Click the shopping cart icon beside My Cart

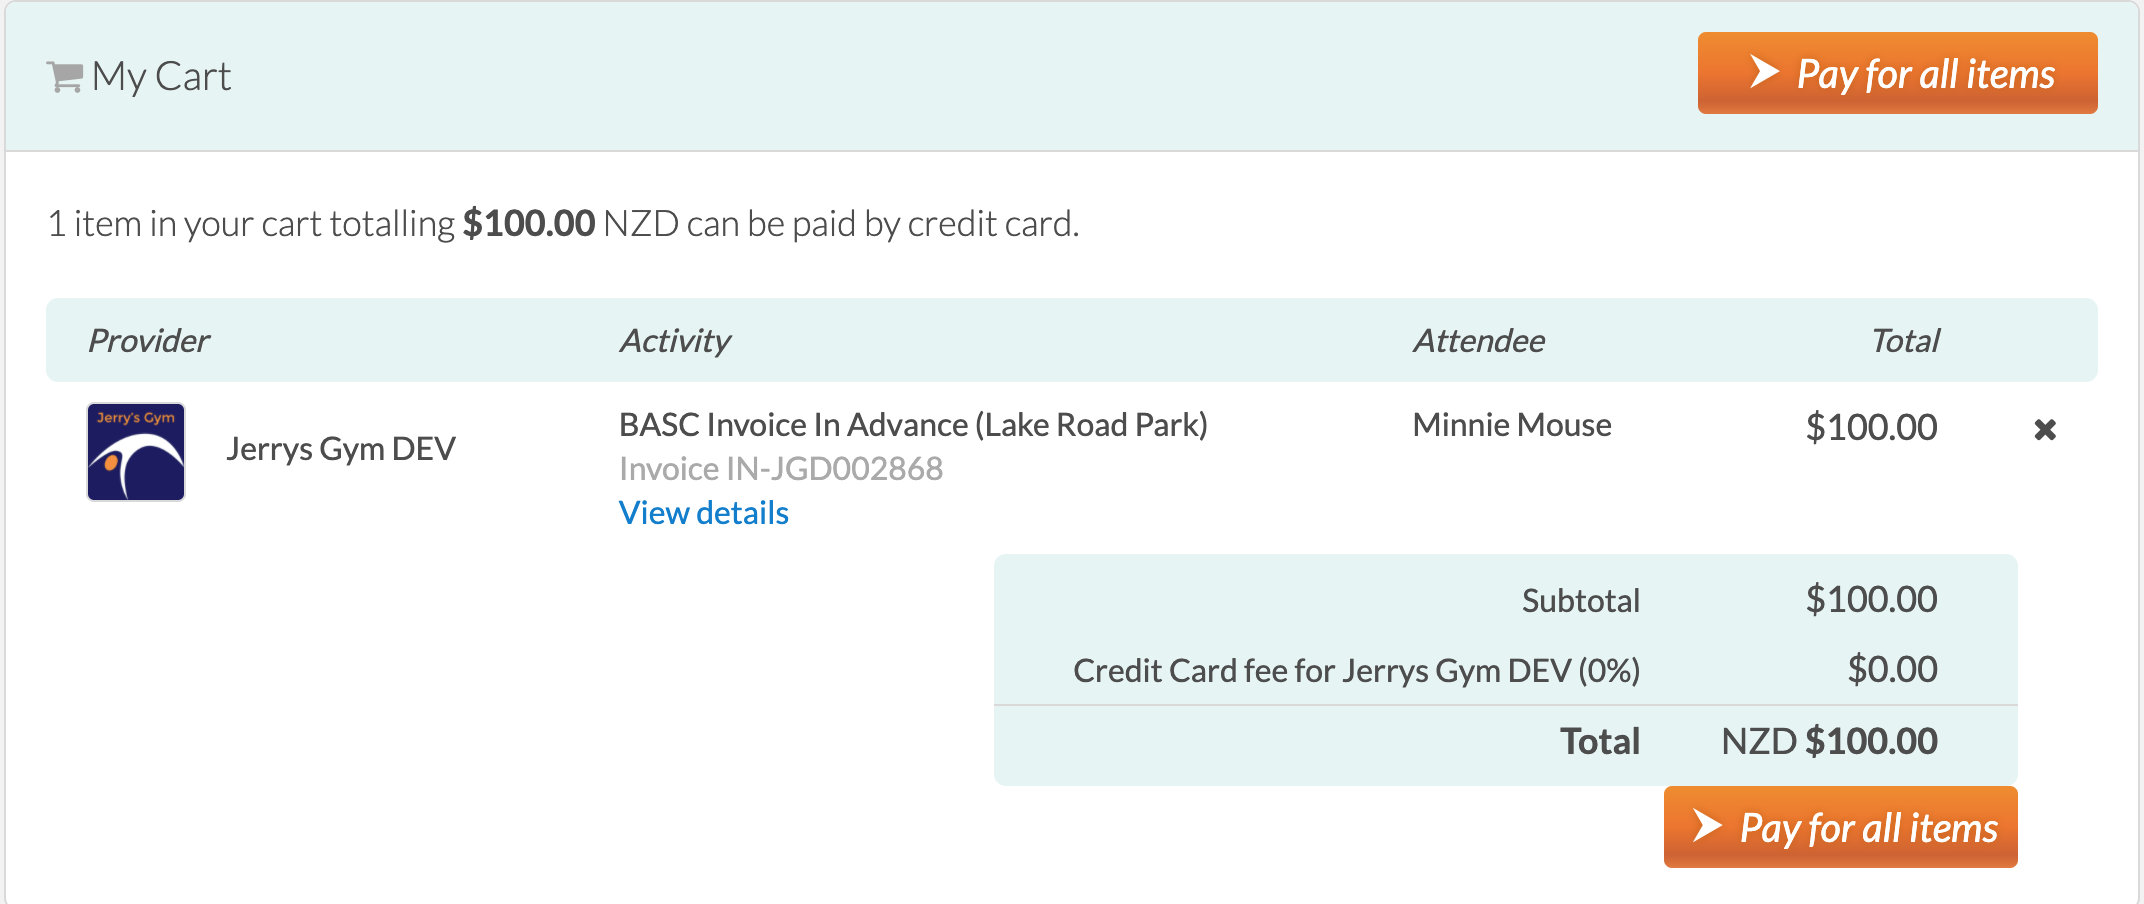point(65,77)
